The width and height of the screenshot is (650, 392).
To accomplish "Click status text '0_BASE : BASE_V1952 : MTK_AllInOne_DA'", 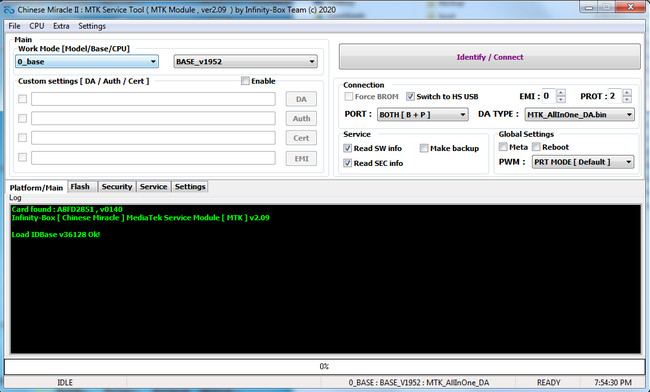I will pos(419,382).
